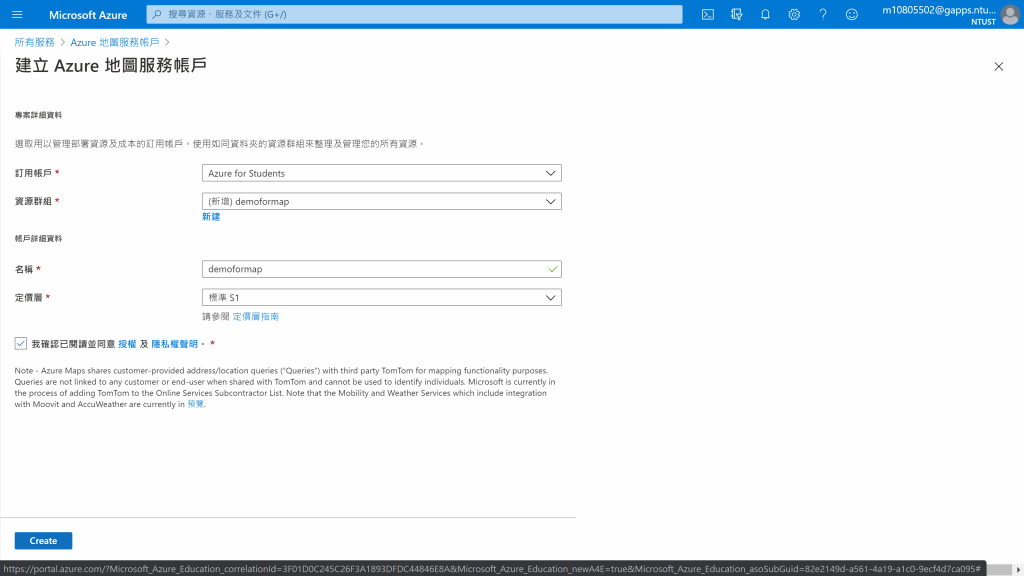Click the search magnifier icon
Screen dimensions: 1024x576
pyautogui.click(x=157, y=14)
